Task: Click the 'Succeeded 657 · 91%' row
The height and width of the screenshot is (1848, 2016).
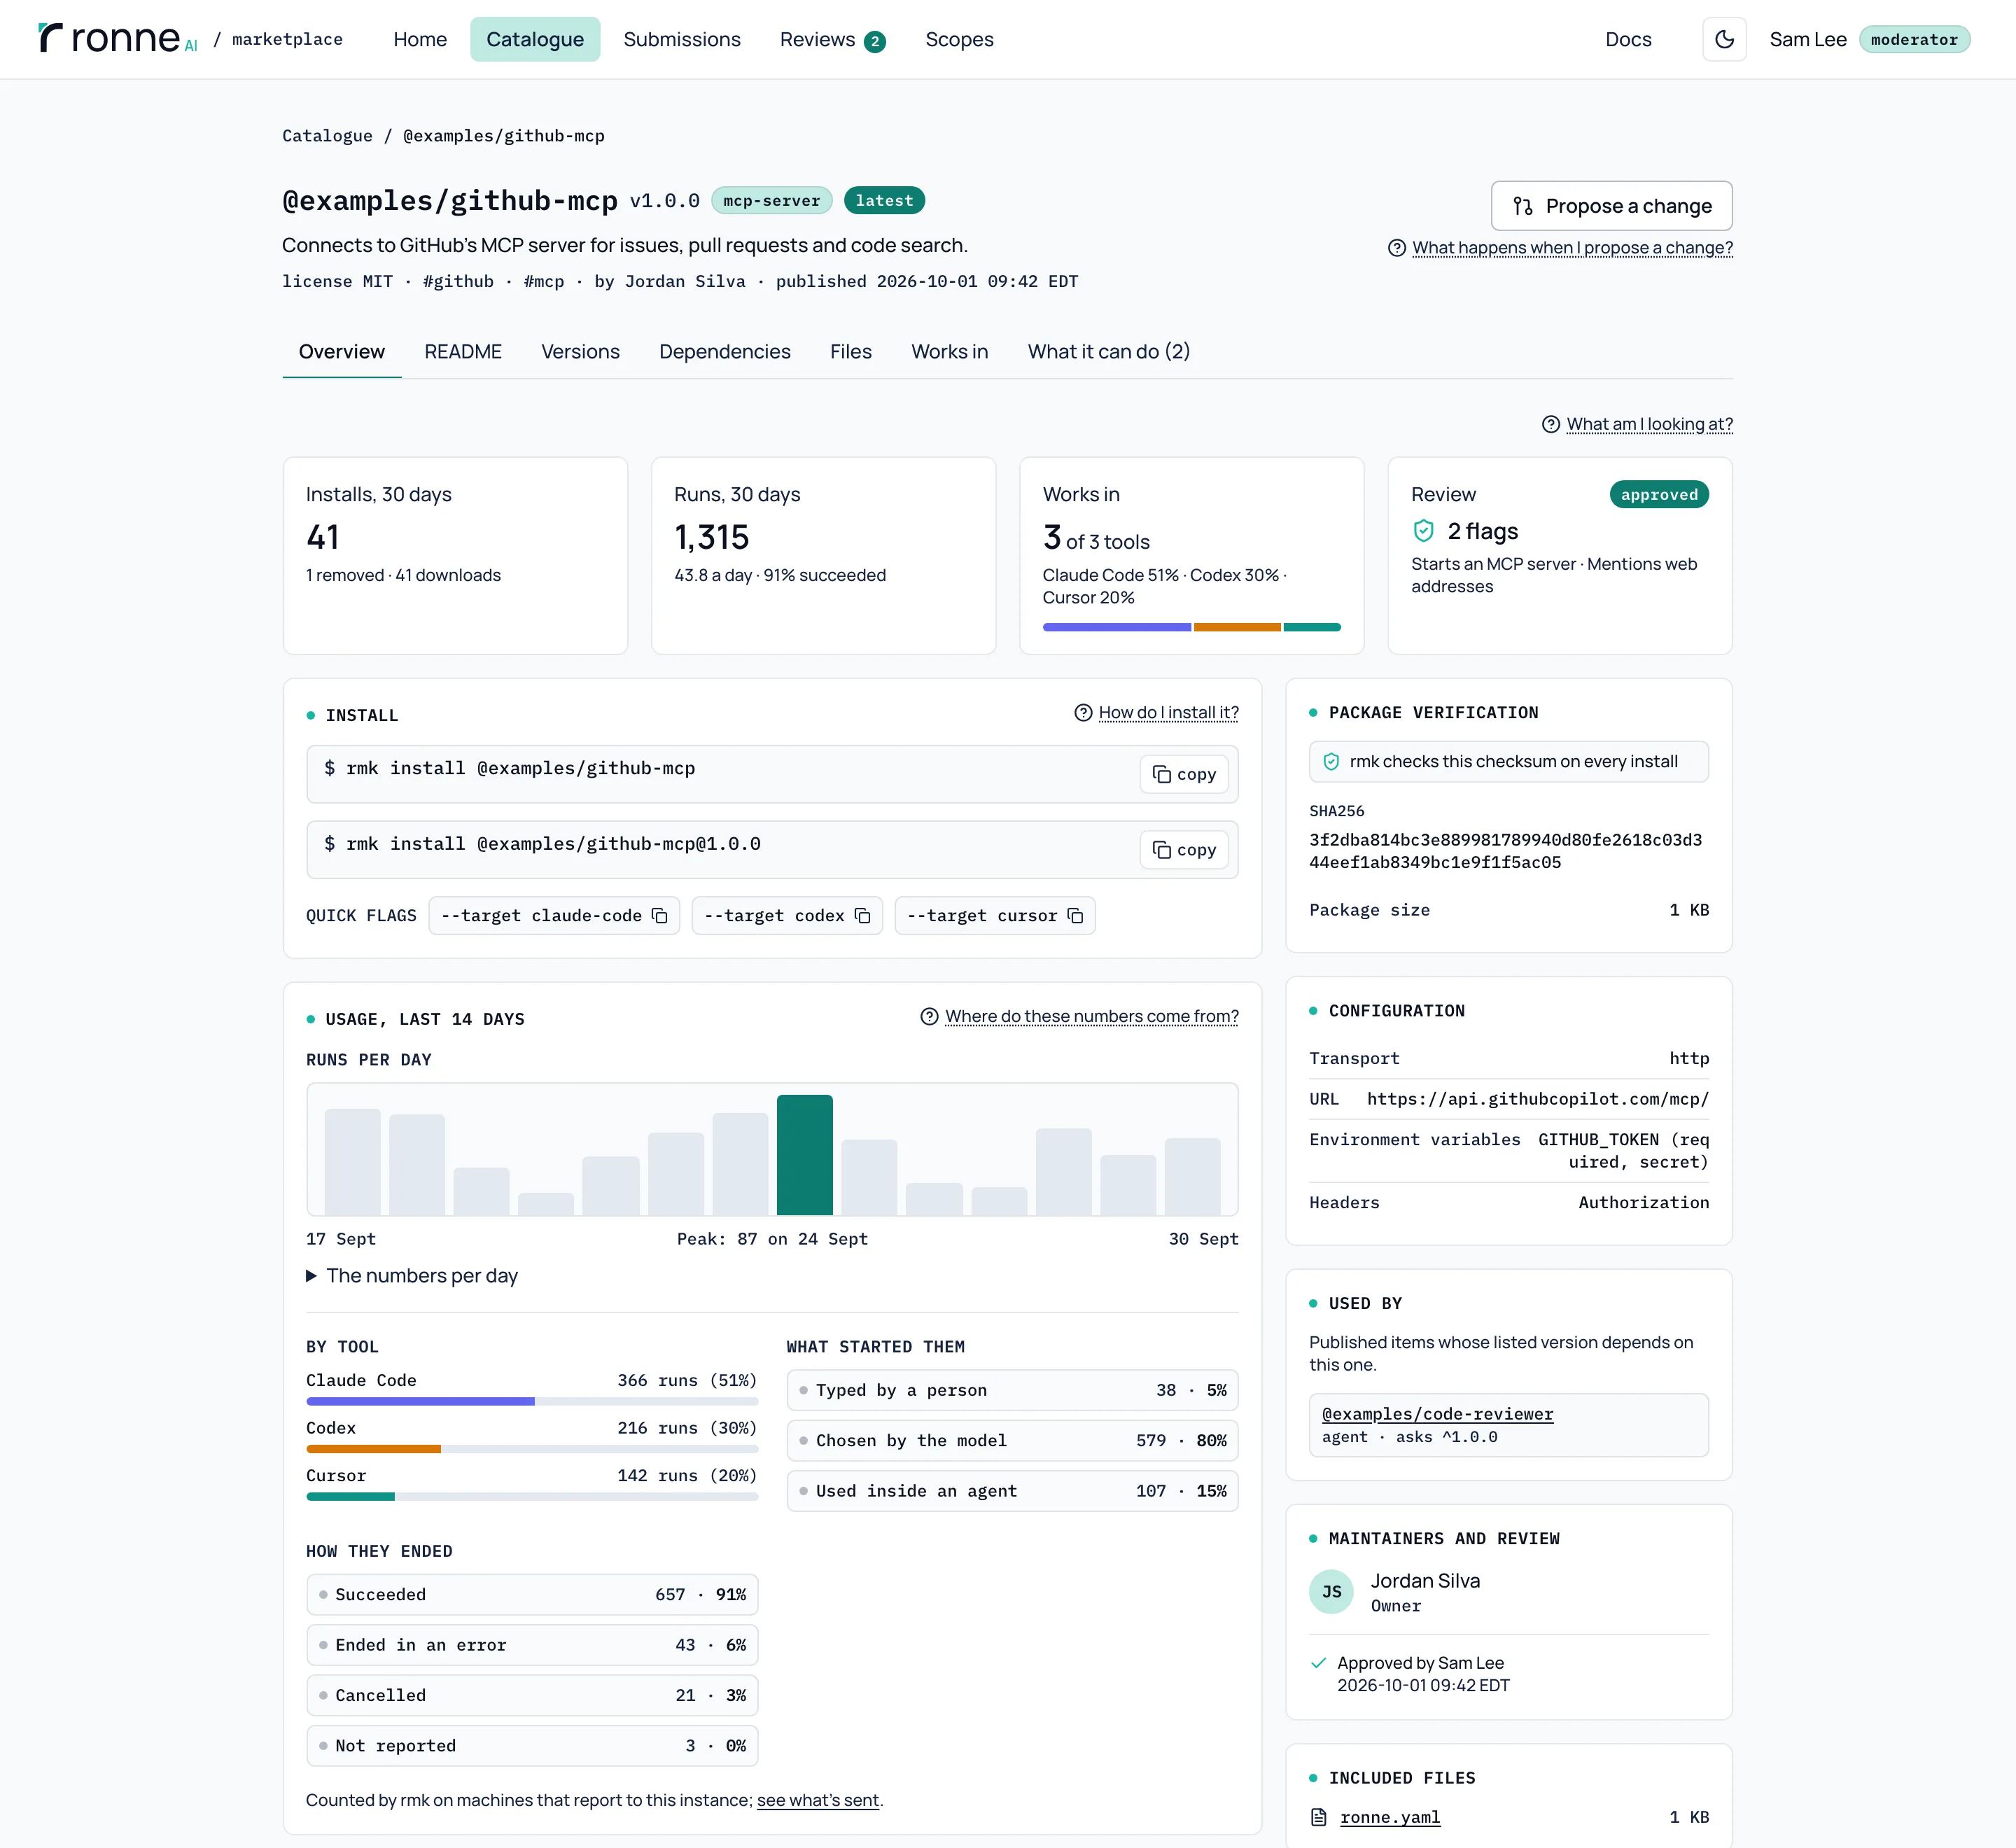Action: pyautogui.click(x=532, y=1595)
